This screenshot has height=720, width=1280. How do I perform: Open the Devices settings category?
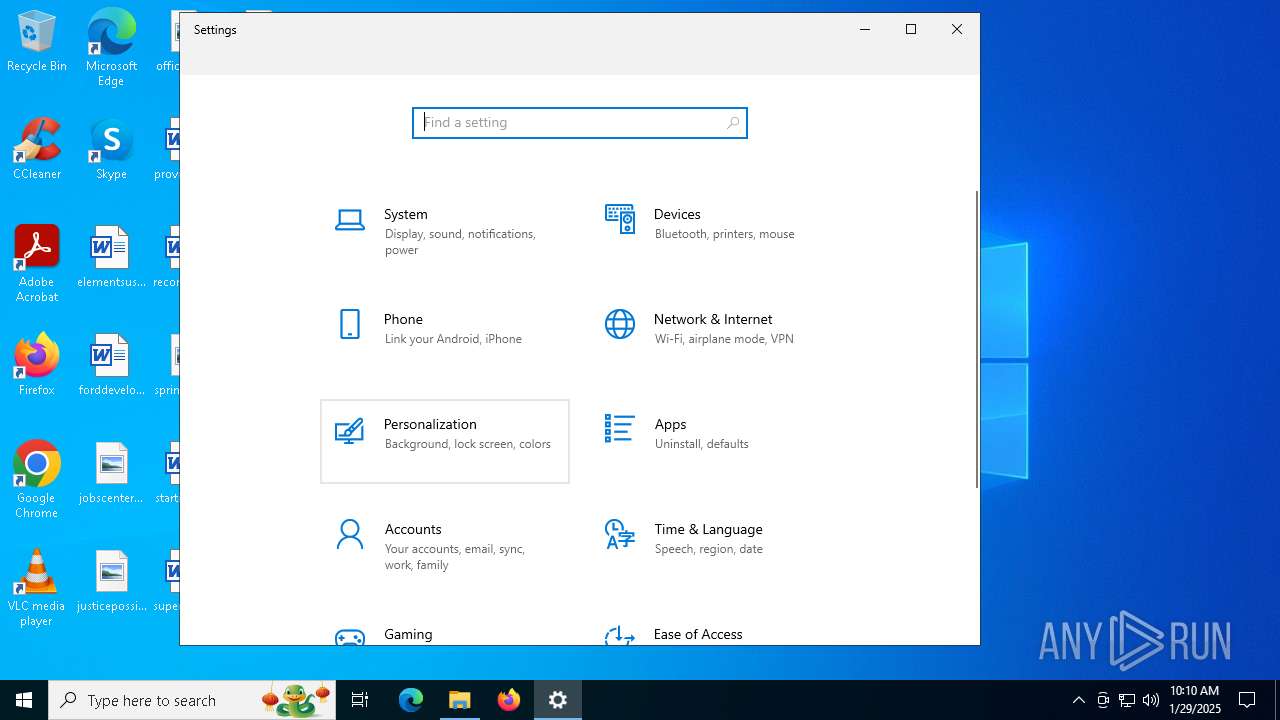[x=715, y=232]
